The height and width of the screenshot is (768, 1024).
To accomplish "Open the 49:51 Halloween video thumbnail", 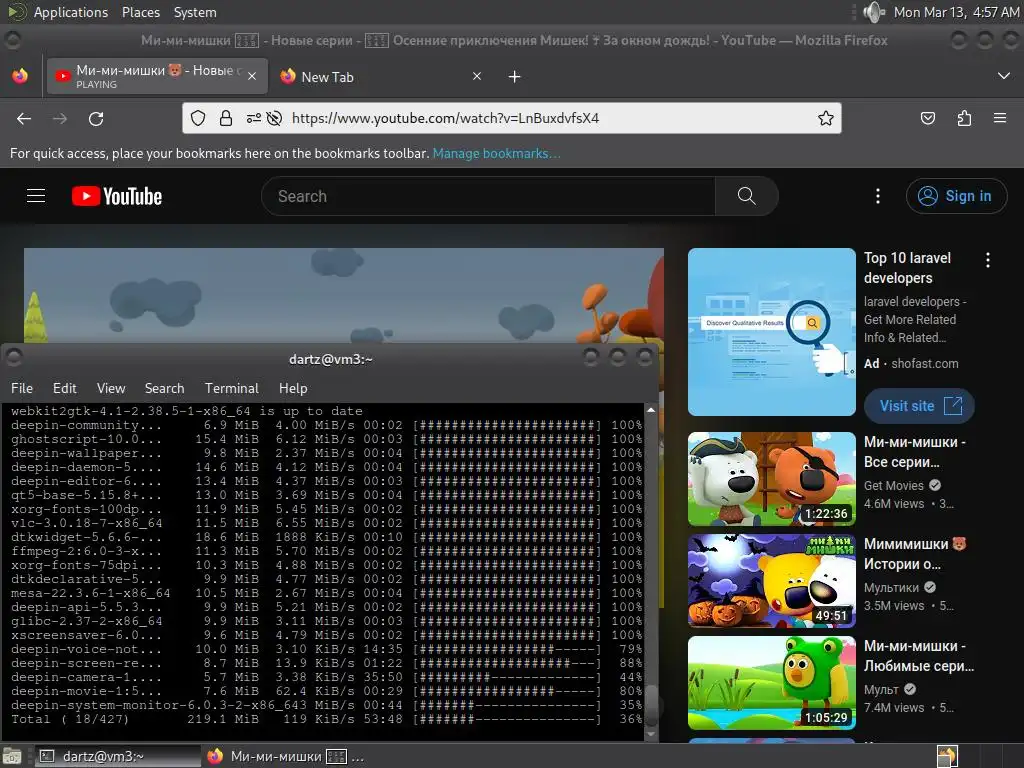I will click(772, 581).
